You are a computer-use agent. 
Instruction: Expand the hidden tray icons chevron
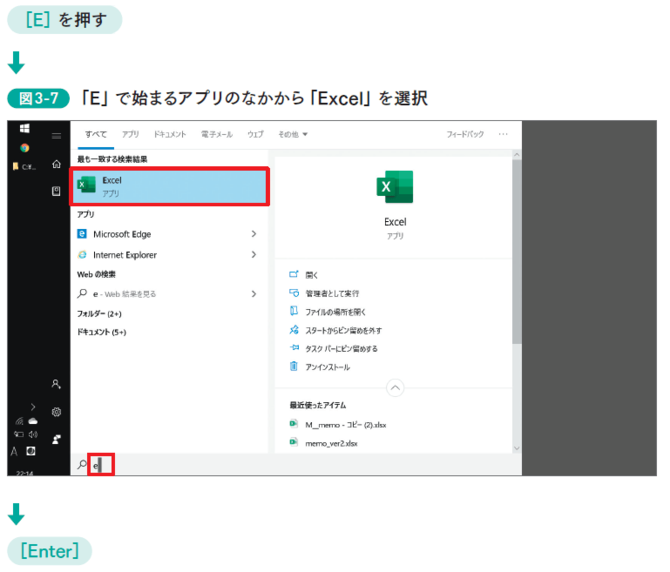click(x=33, y=407)
